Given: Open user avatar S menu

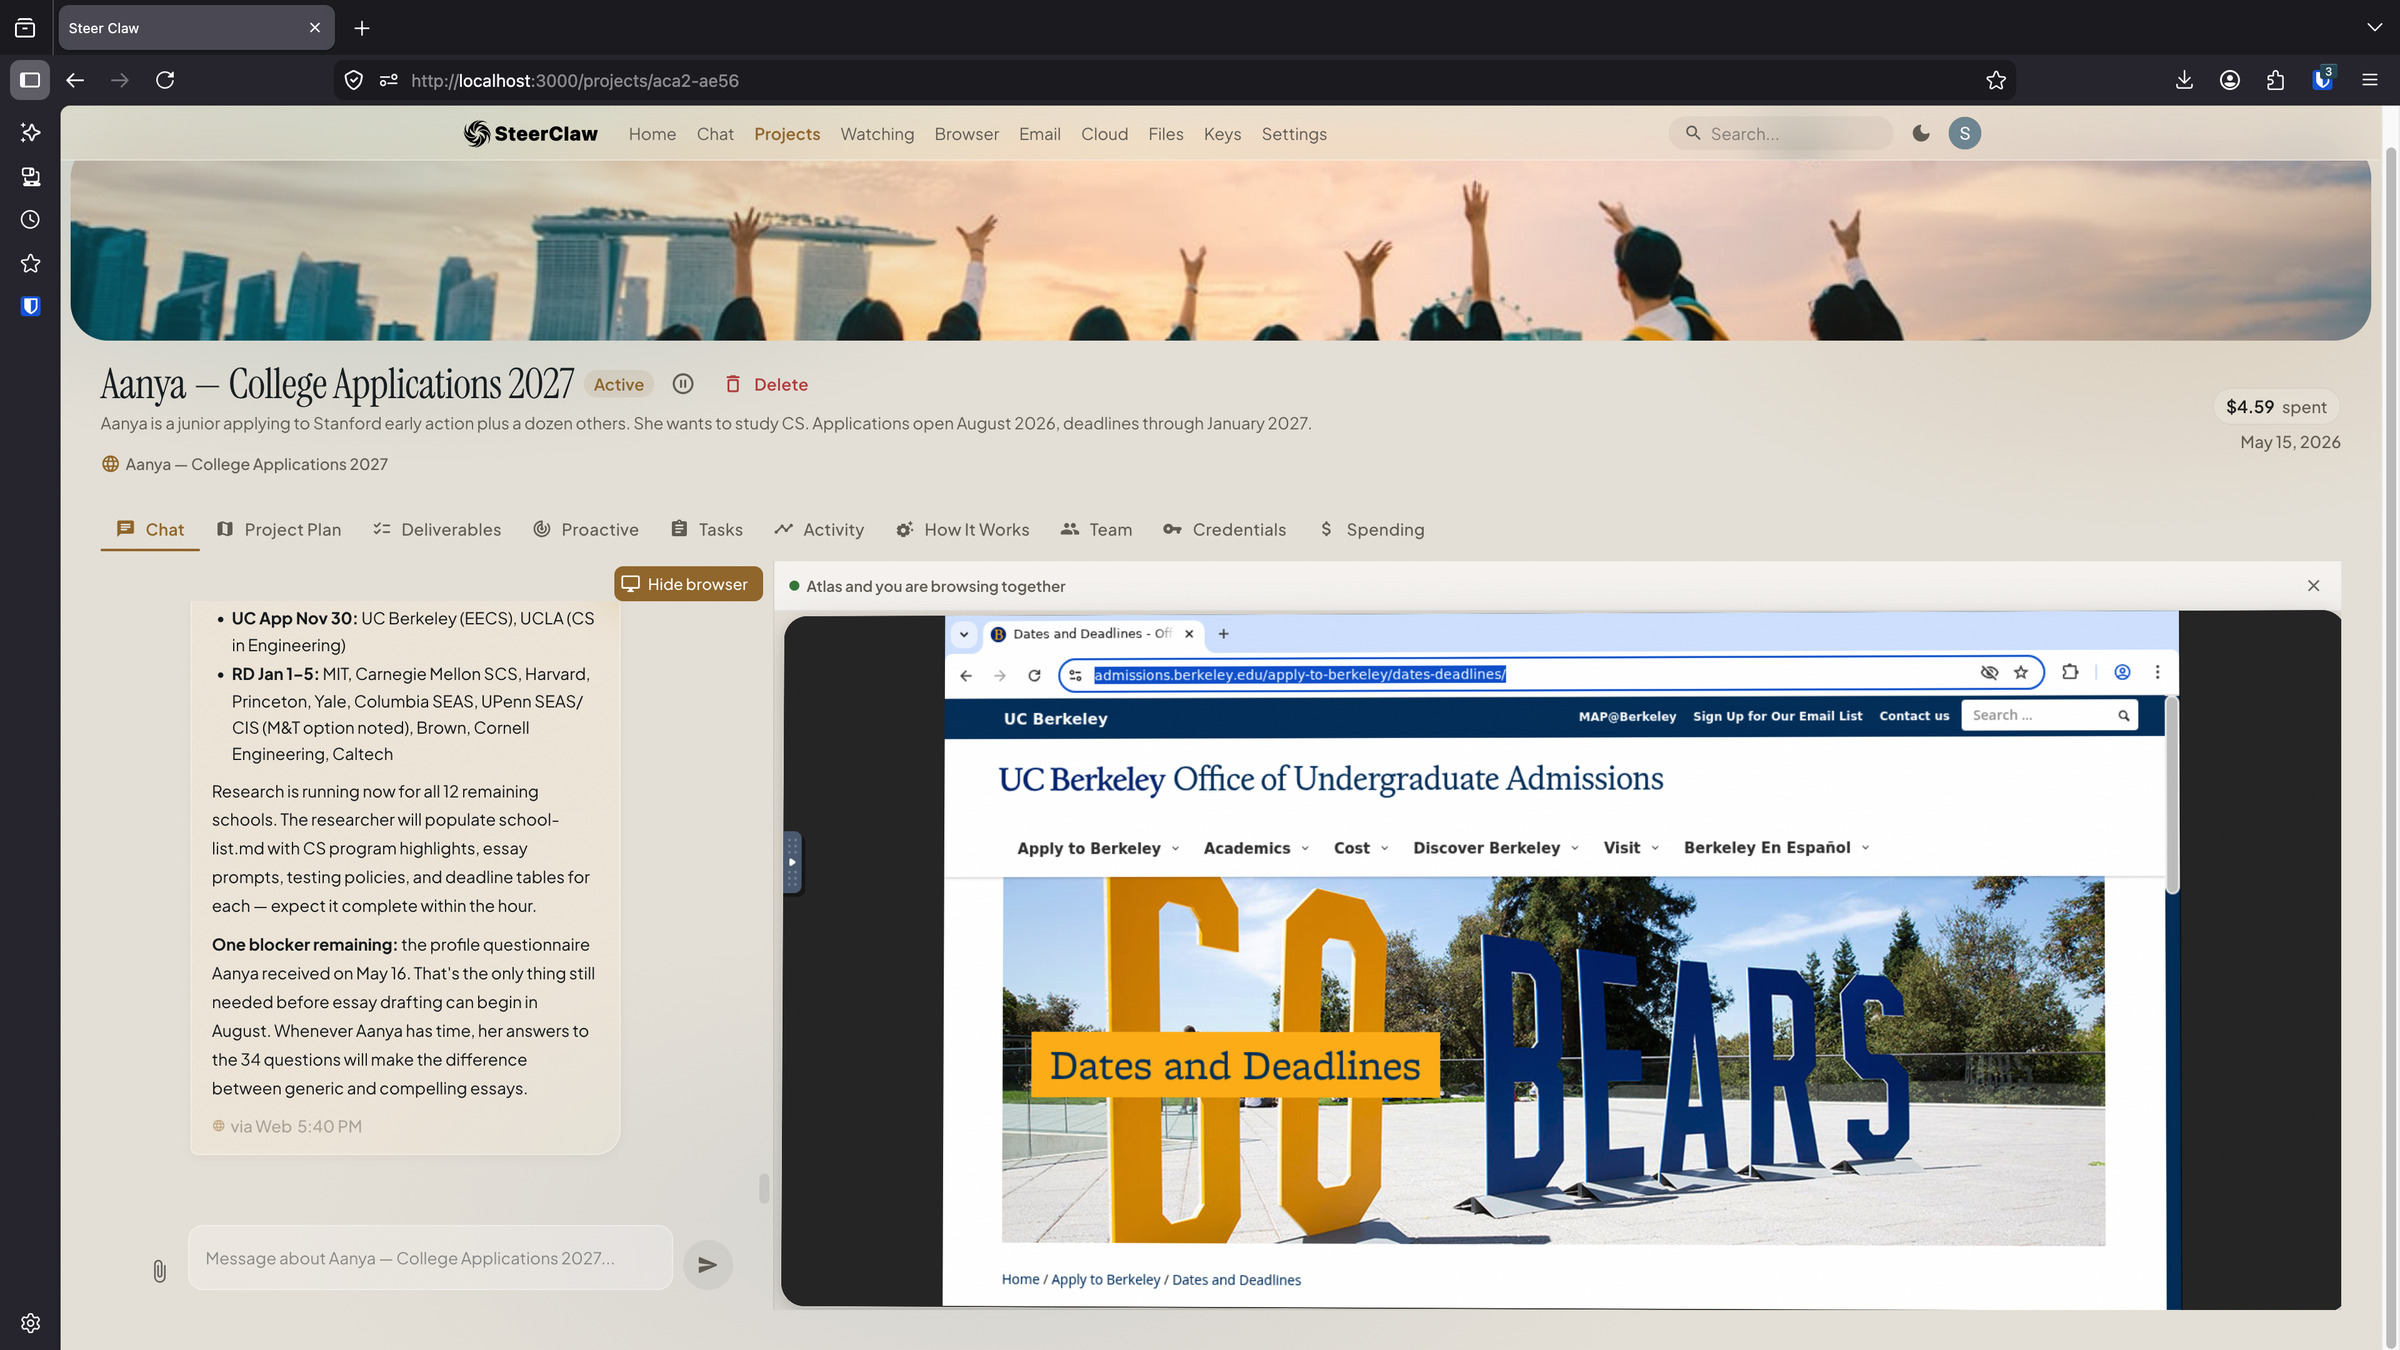Looking at the screenshot, I should (x=1964, y=133).
